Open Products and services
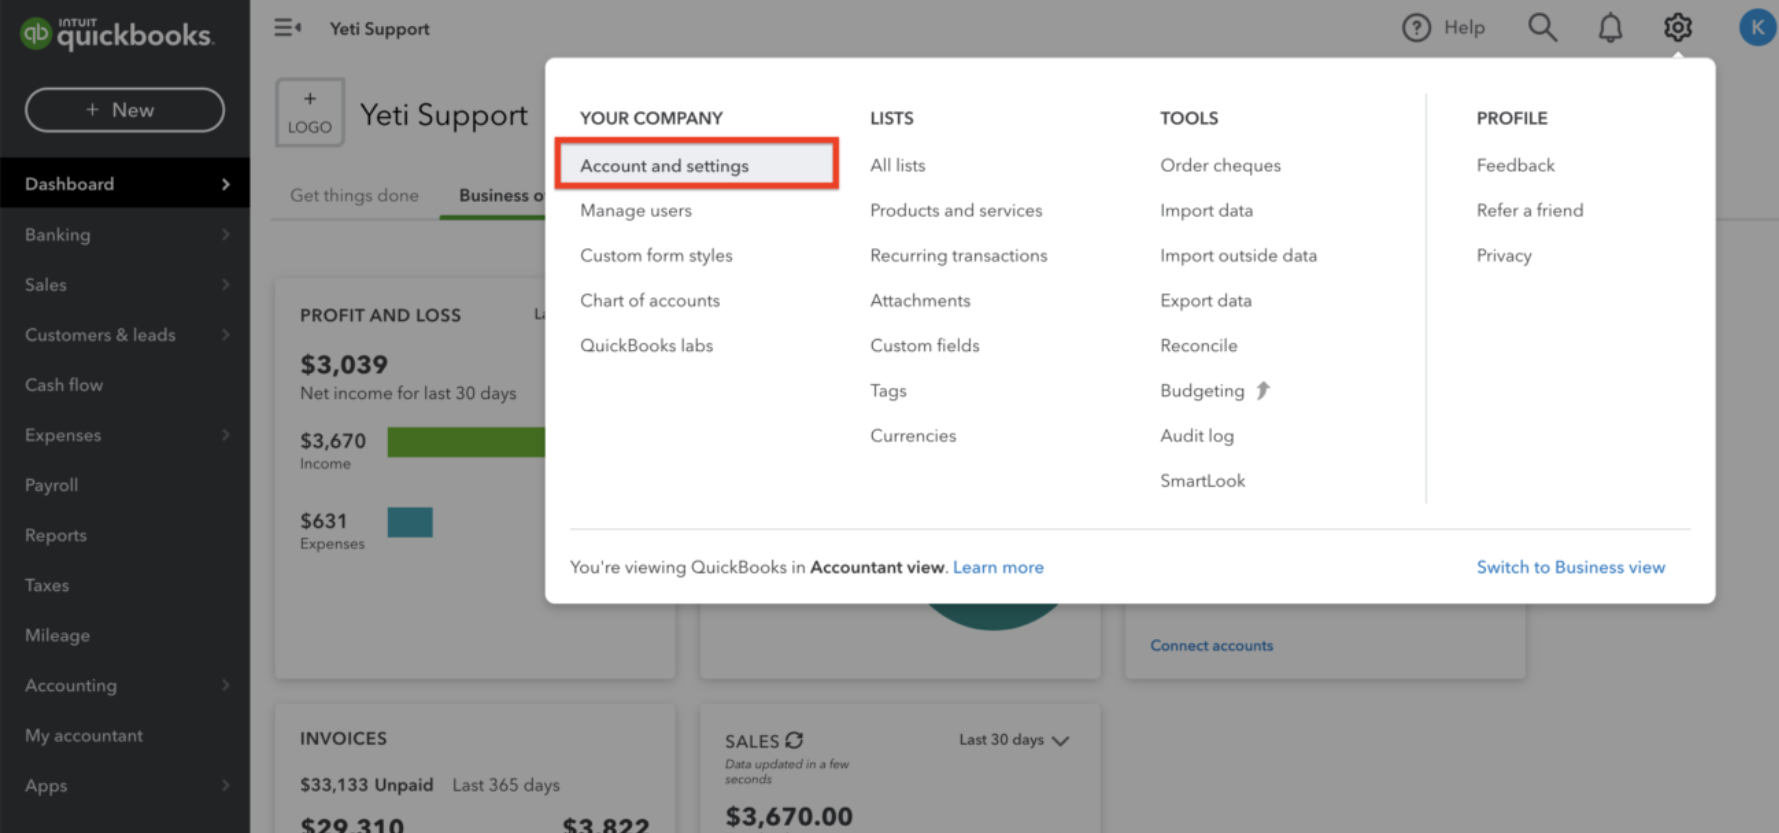The image size is (1779, 833). point(956,210)
